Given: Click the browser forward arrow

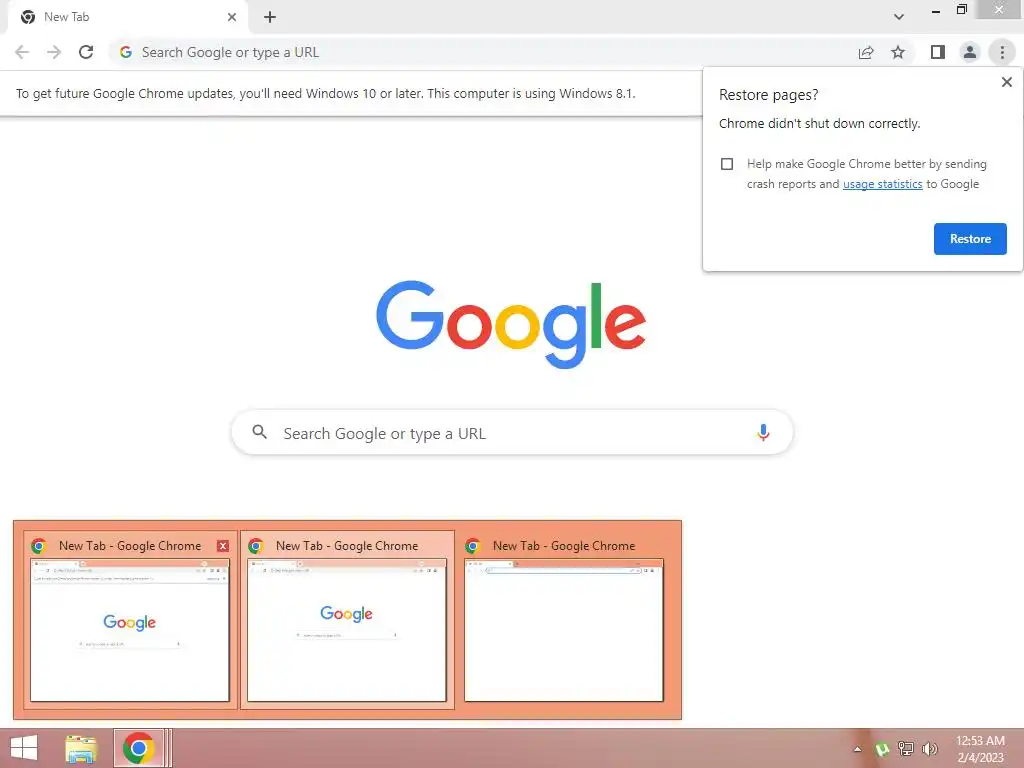Looking at the screenshot, I should pyautogui.click(x=54, y=52).
